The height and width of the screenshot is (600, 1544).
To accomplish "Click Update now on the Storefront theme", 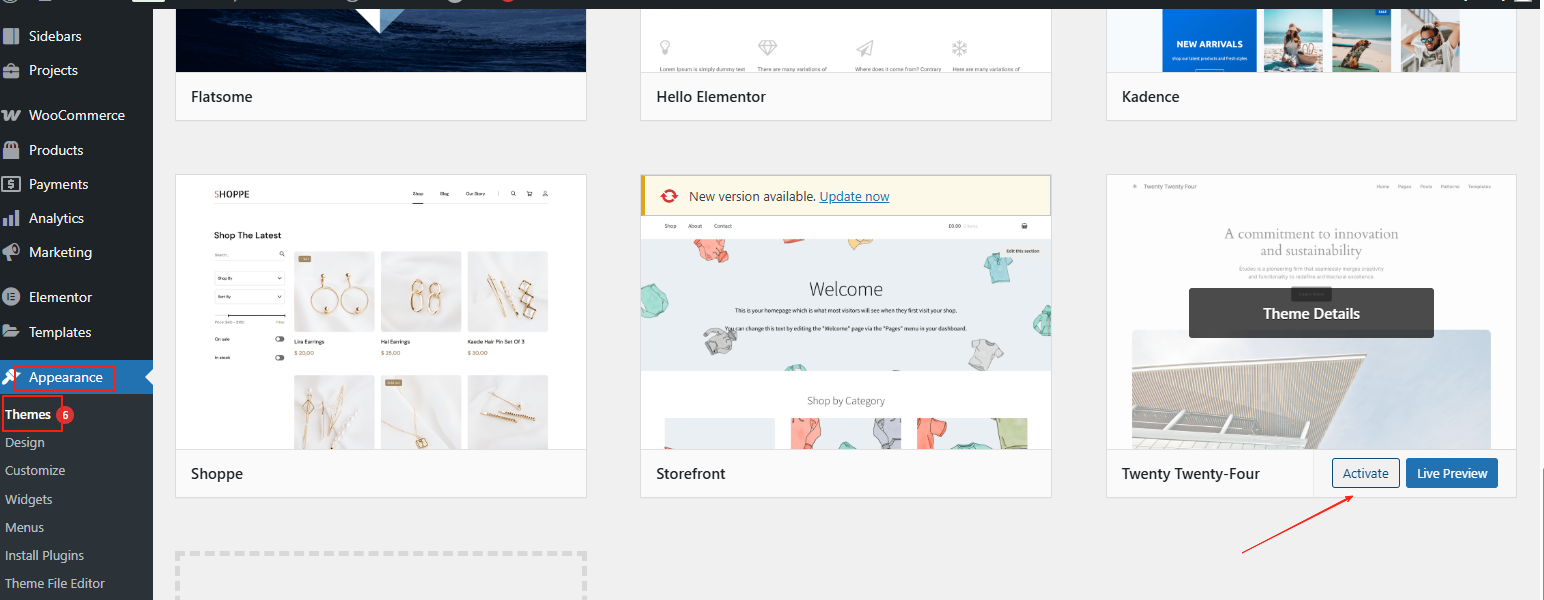I will 854,196.
